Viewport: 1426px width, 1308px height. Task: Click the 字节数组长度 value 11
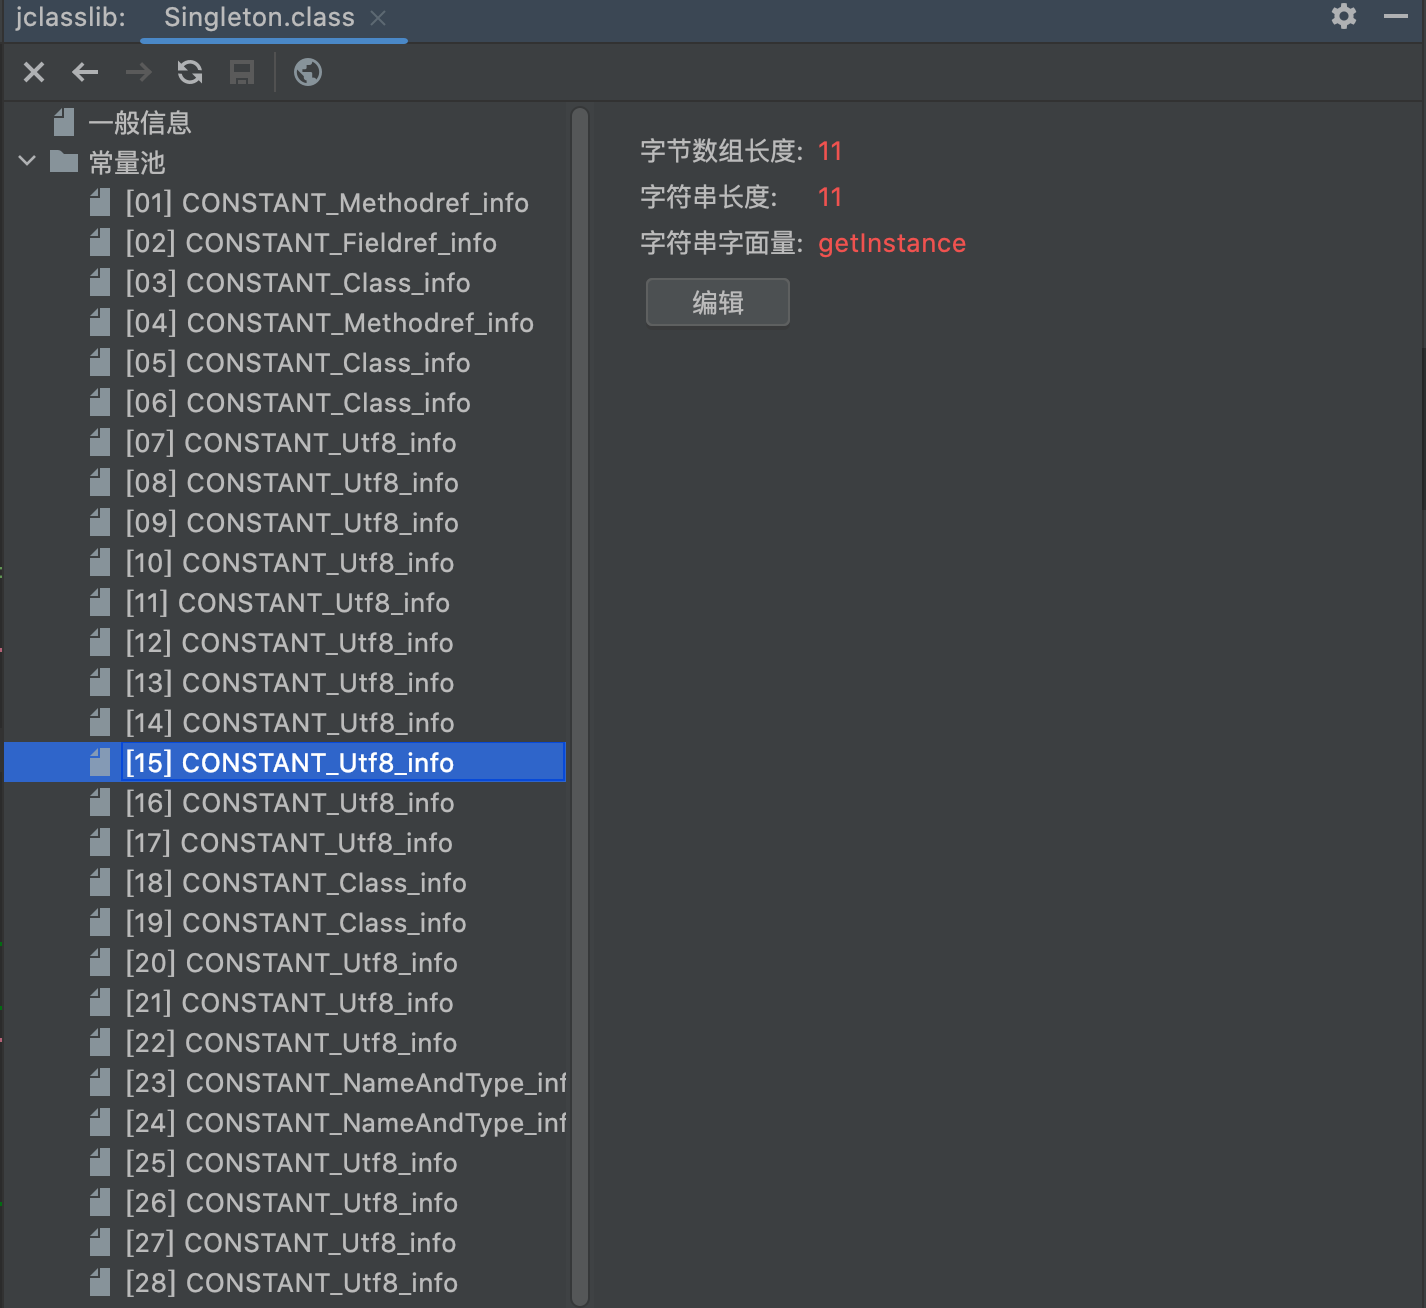tap(830, 151)
